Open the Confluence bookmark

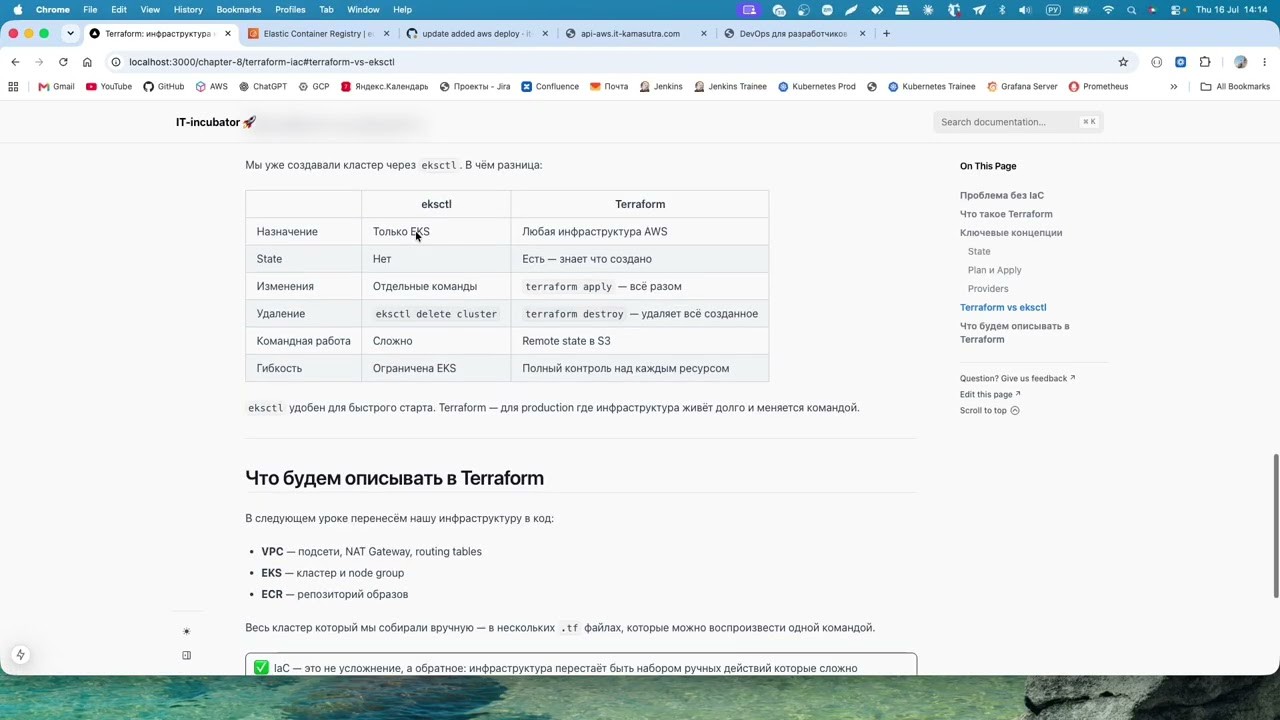coord(550,87)
